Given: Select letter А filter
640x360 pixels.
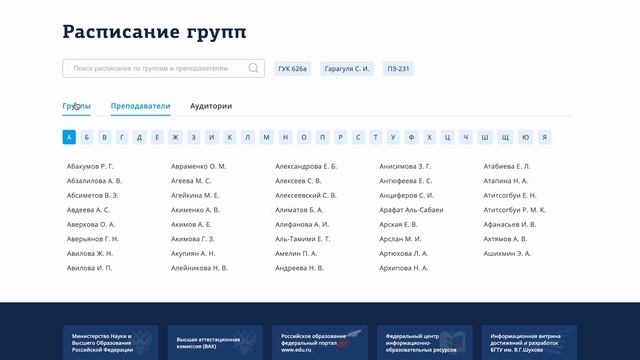Looking at the screenshot, I should coord(69,137).
